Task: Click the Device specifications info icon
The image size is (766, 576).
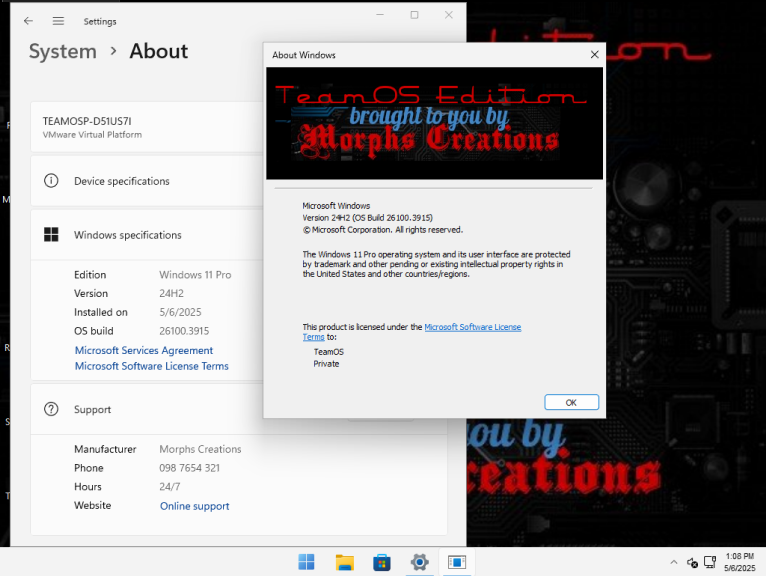Action: 51,181
